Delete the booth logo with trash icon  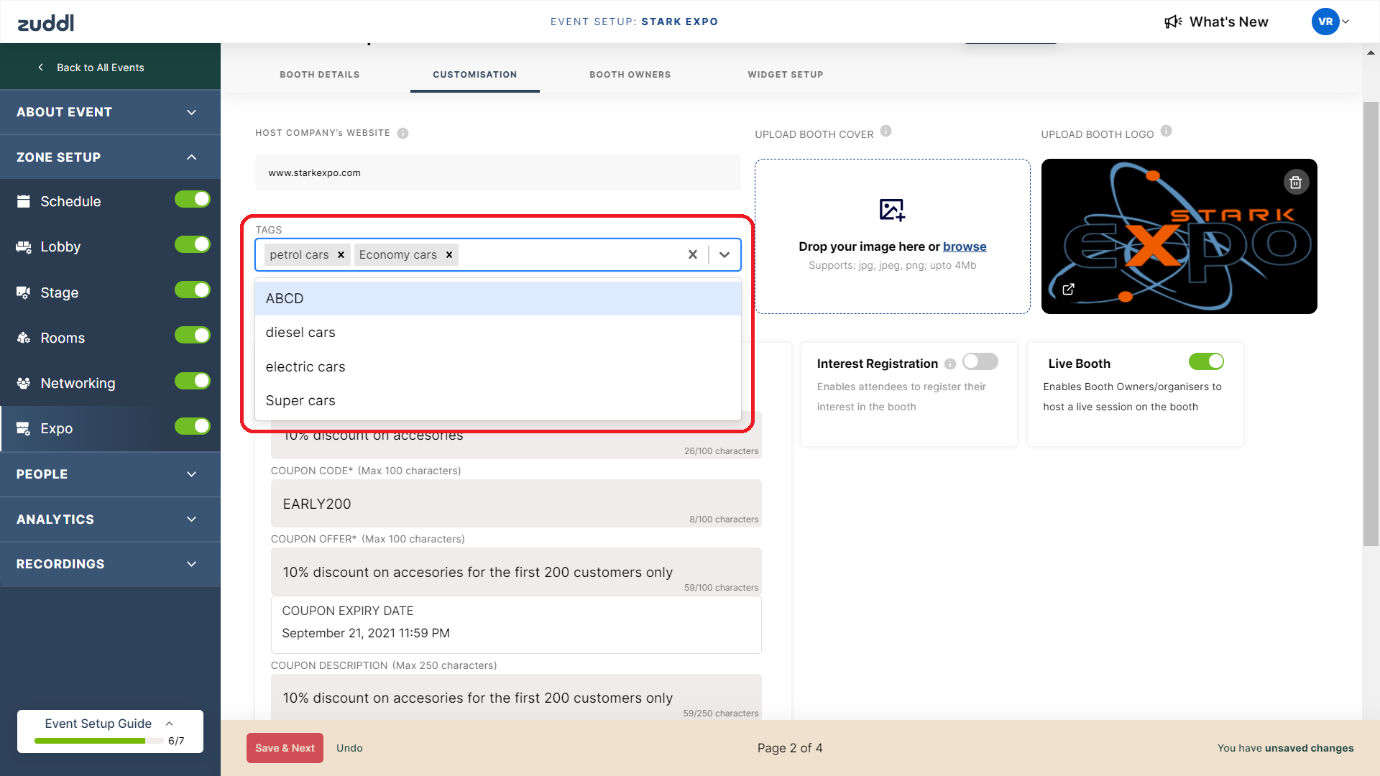[x=1296, y=182]
